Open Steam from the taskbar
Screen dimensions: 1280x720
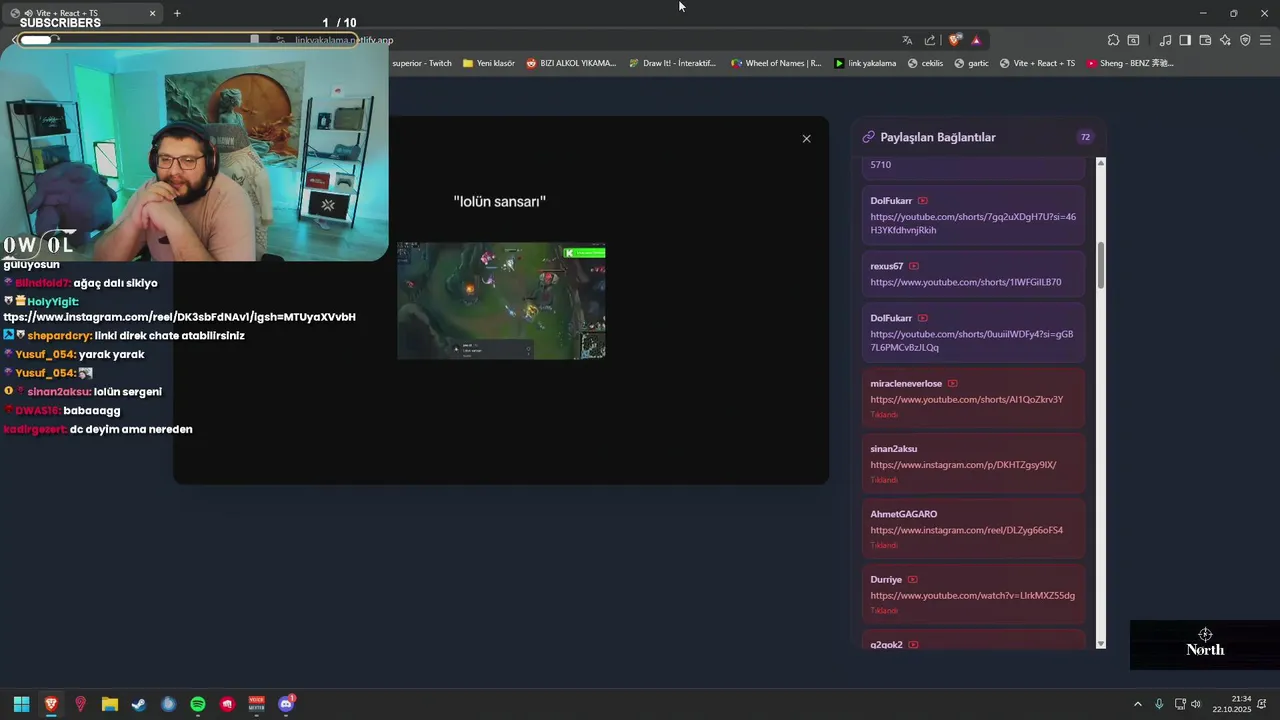coord(139,704)
